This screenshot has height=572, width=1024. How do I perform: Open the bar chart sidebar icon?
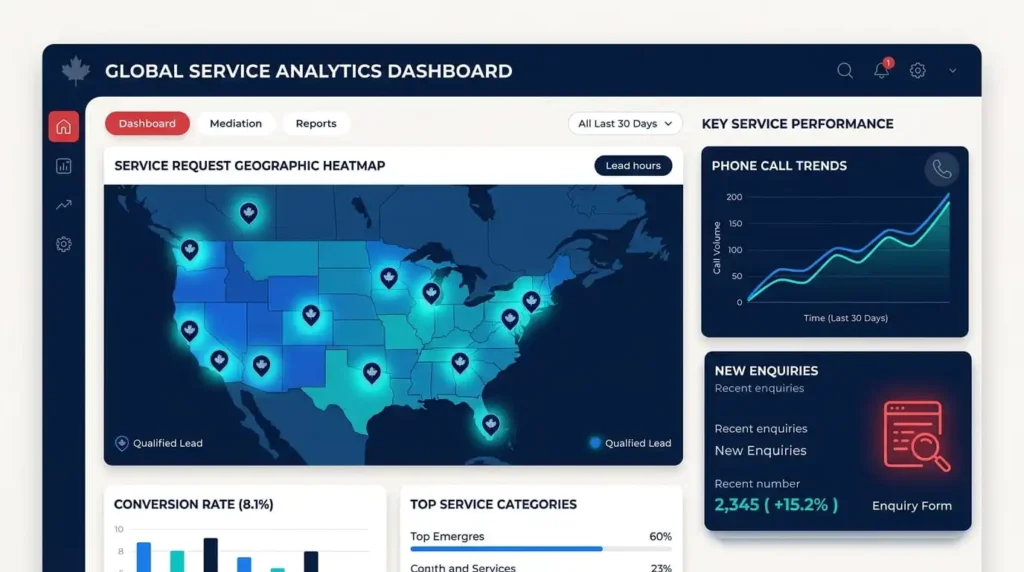[x=63, y=166]
